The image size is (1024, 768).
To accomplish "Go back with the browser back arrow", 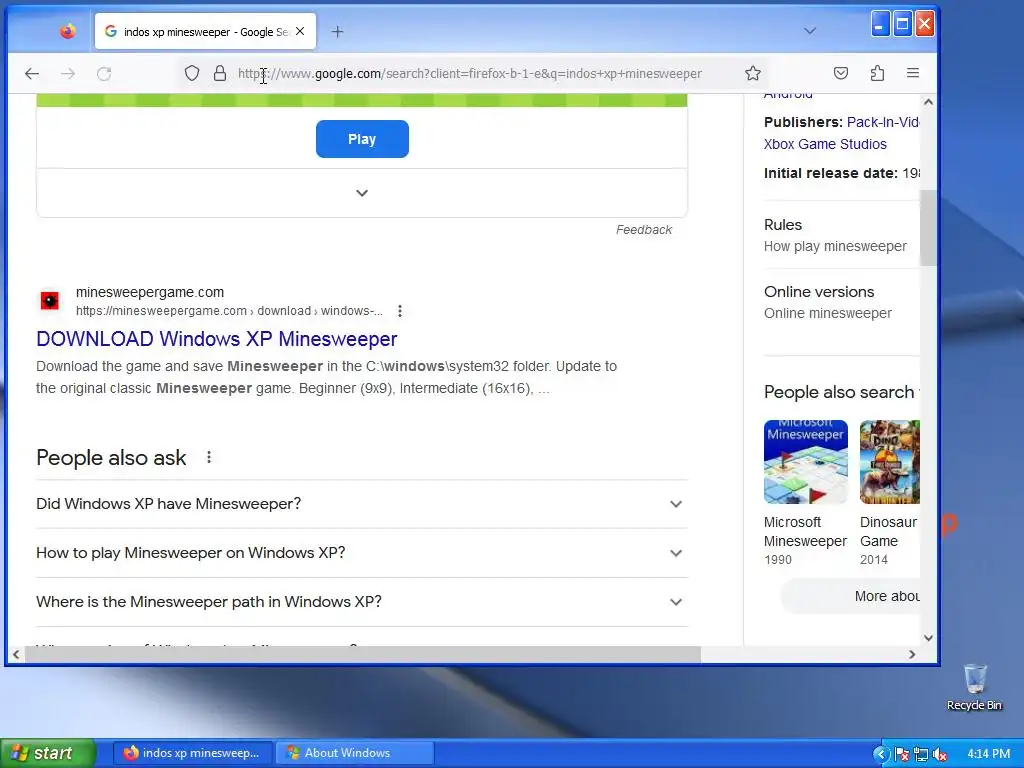I will tap(31, 74).
